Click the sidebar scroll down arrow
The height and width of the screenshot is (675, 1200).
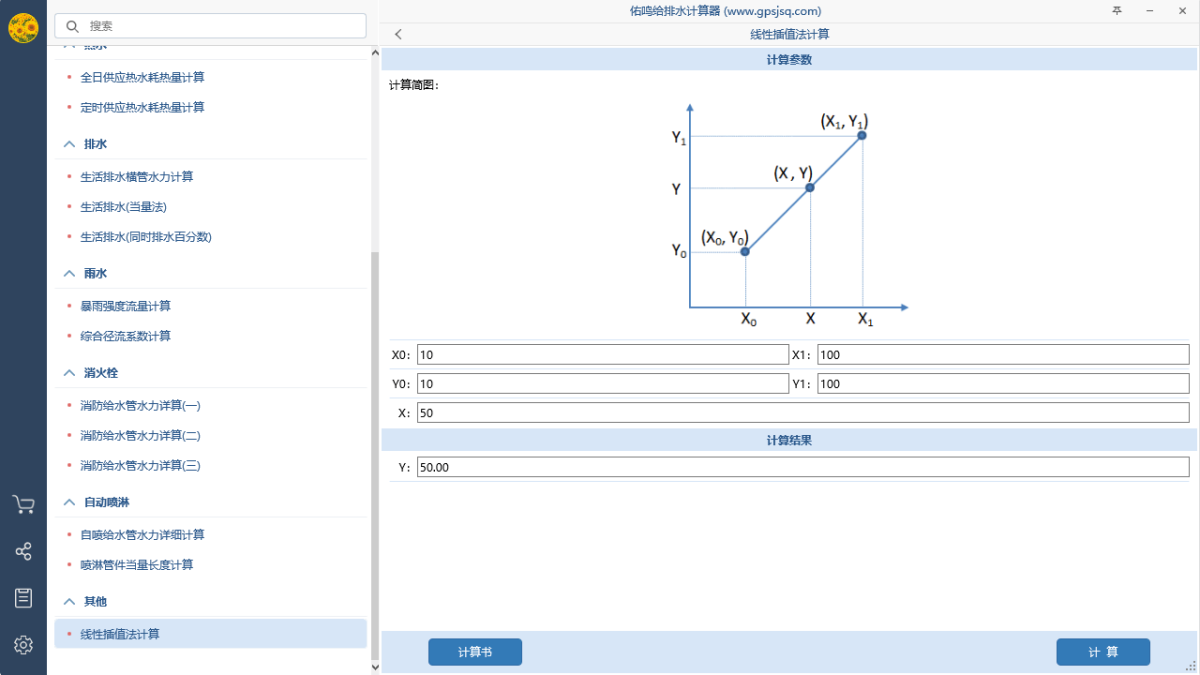375,666
